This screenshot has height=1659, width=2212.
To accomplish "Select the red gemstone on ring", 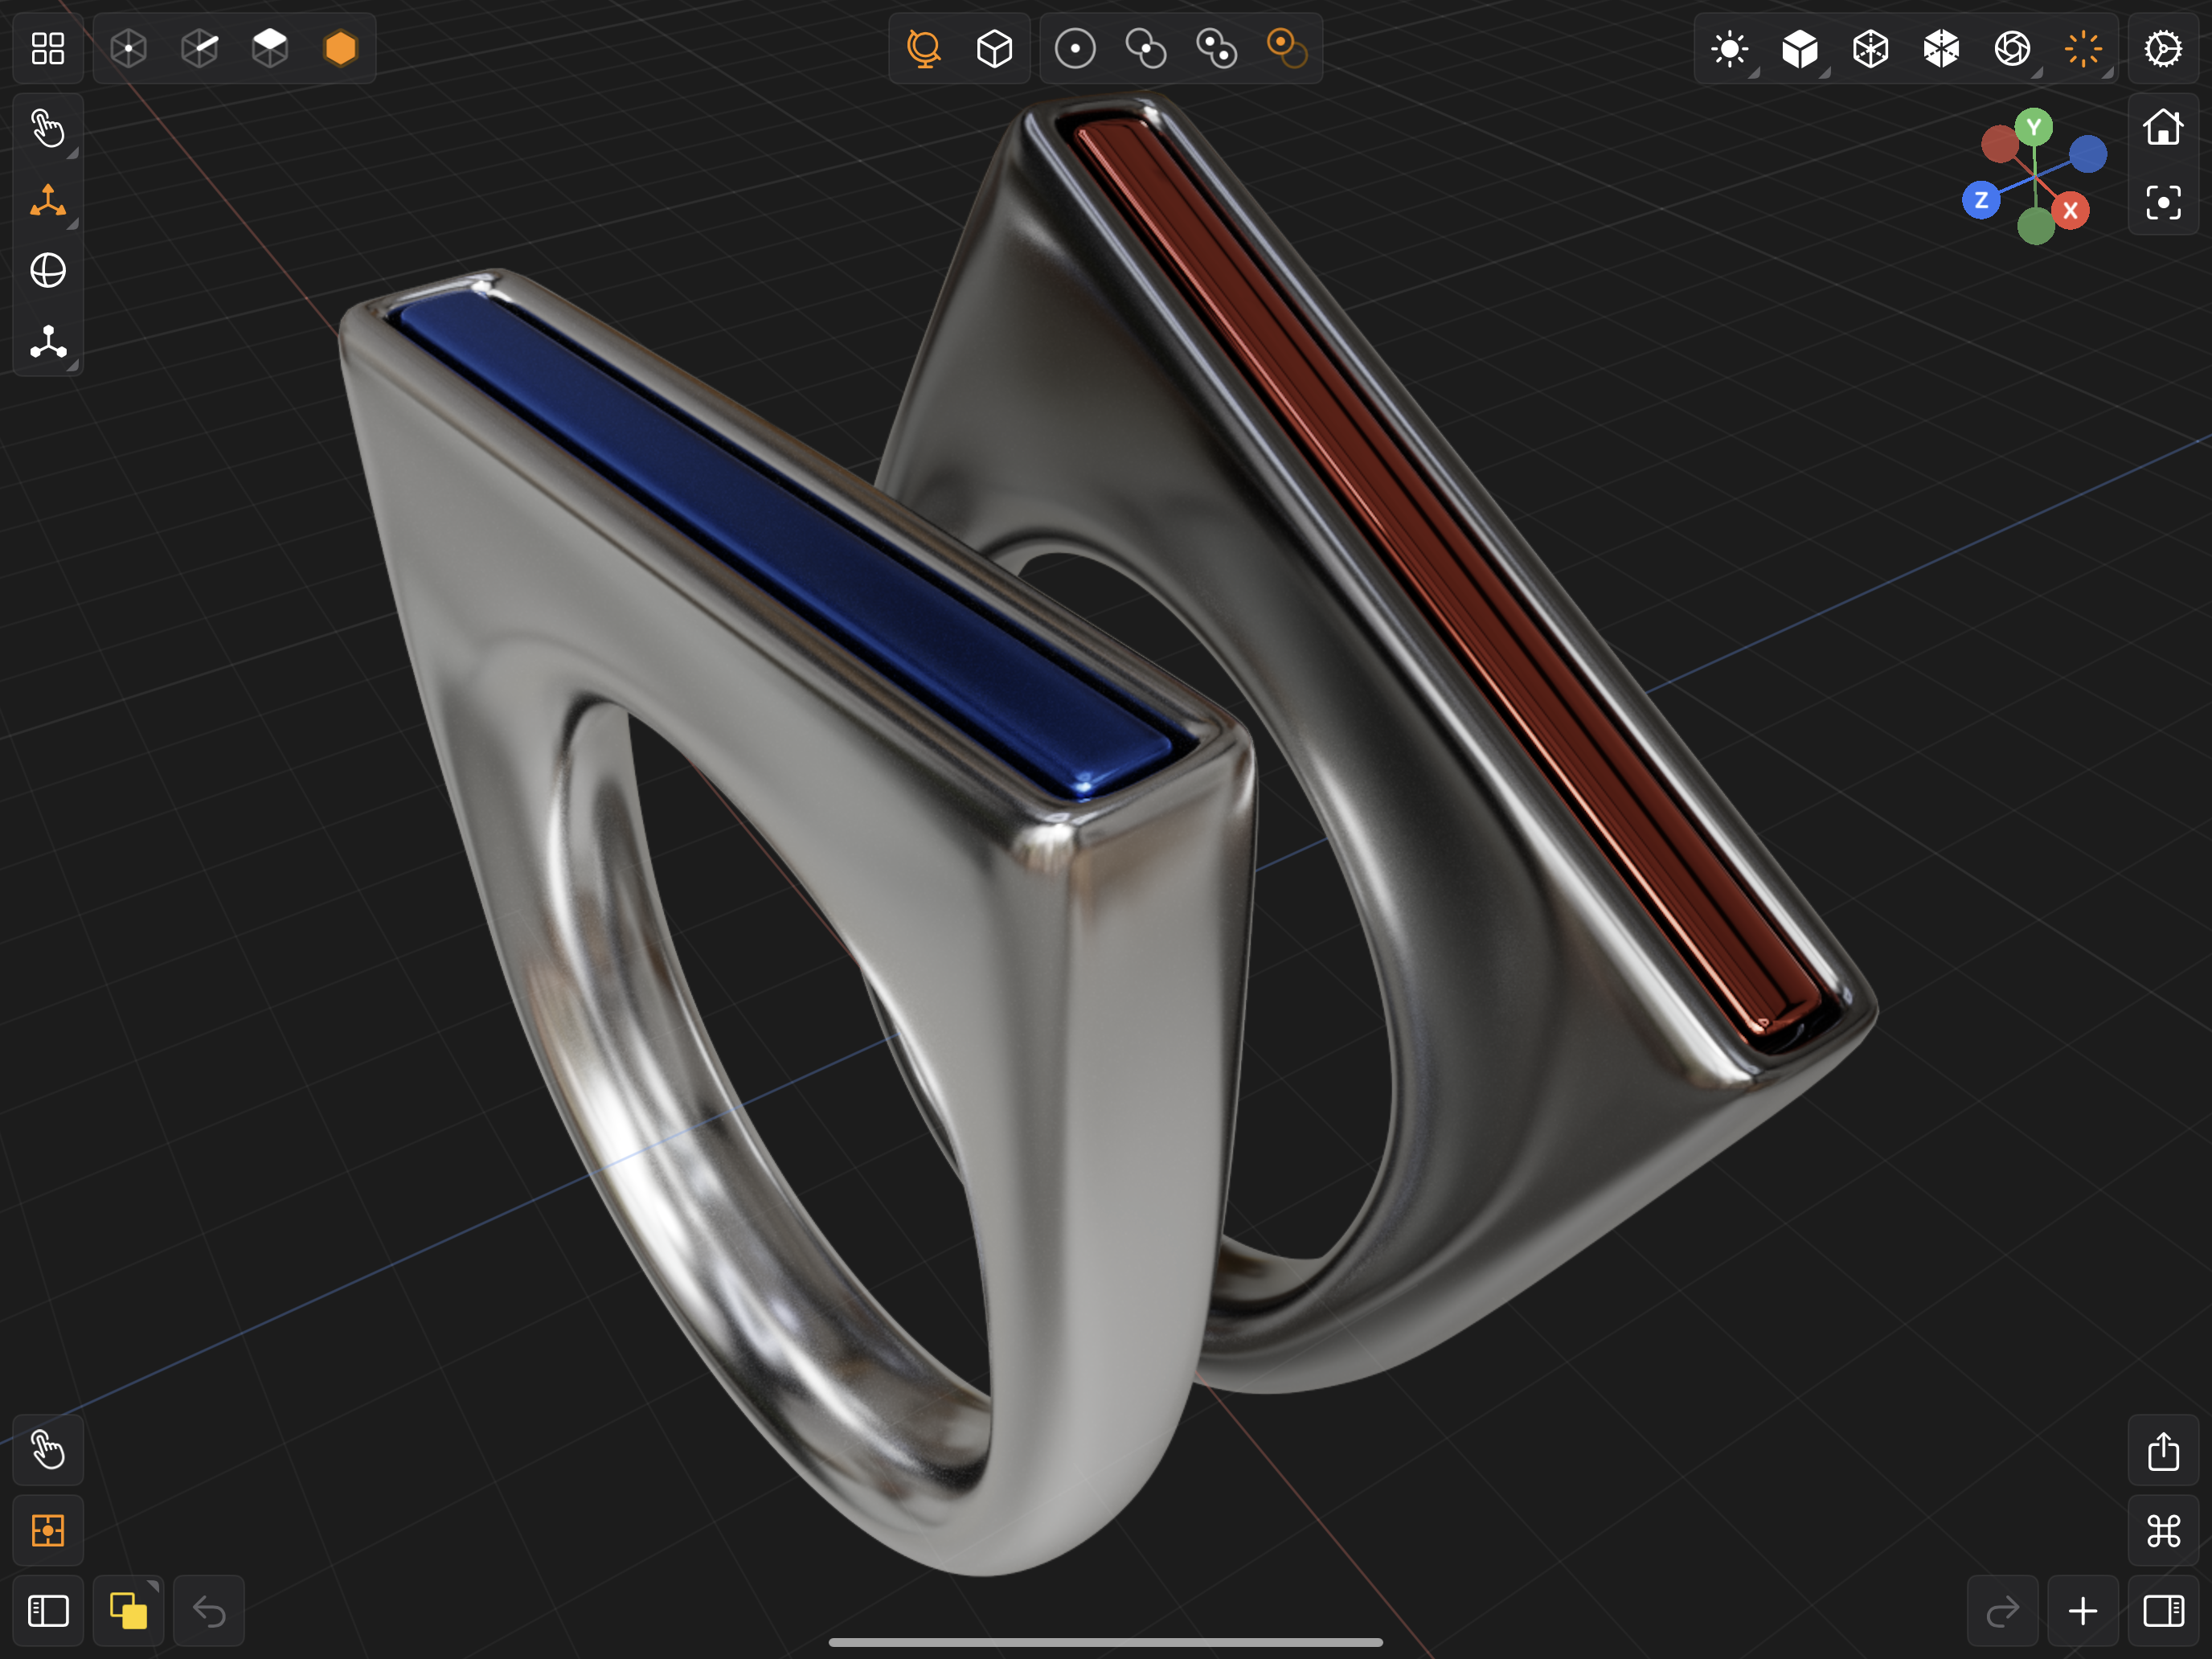I will [1450, 575].
